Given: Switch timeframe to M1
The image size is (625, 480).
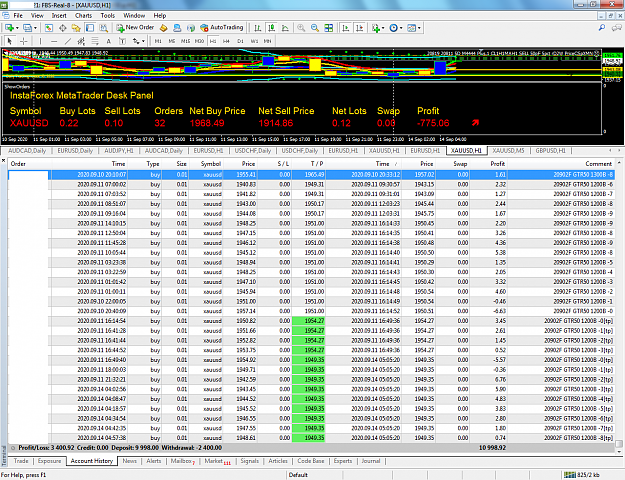Looking at the screenshot, I should (158, 41).
